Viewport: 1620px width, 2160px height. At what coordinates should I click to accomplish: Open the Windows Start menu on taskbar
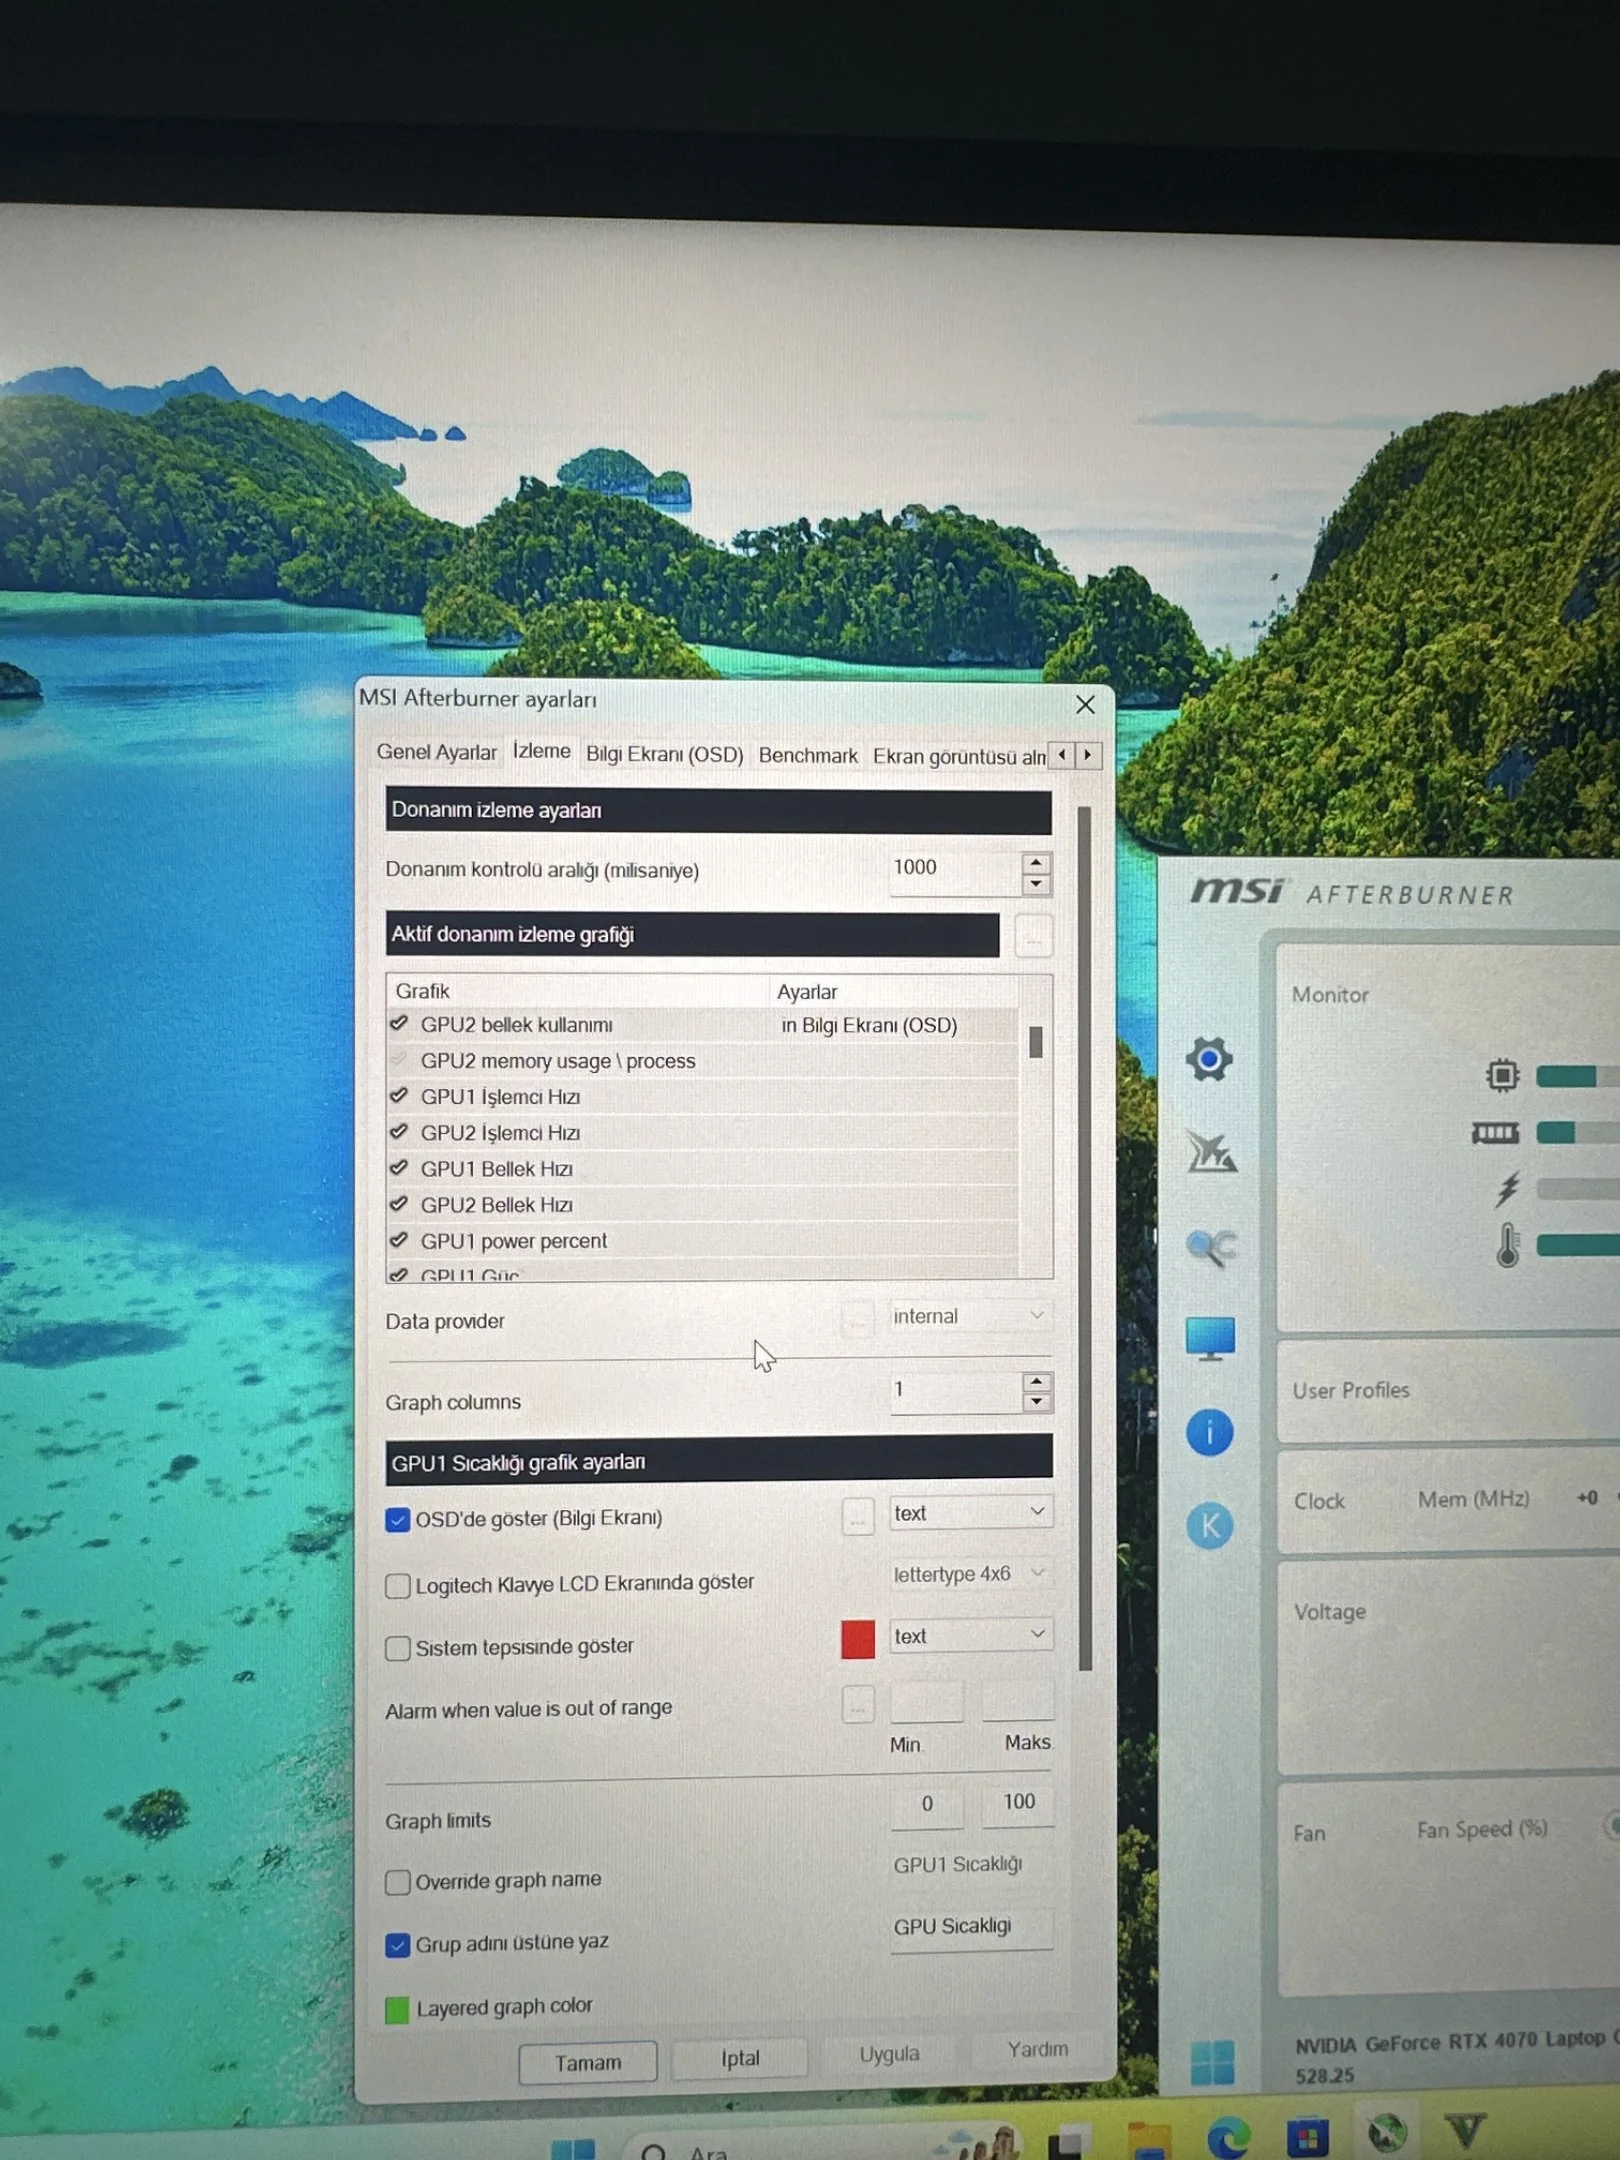click(573, 2150)
